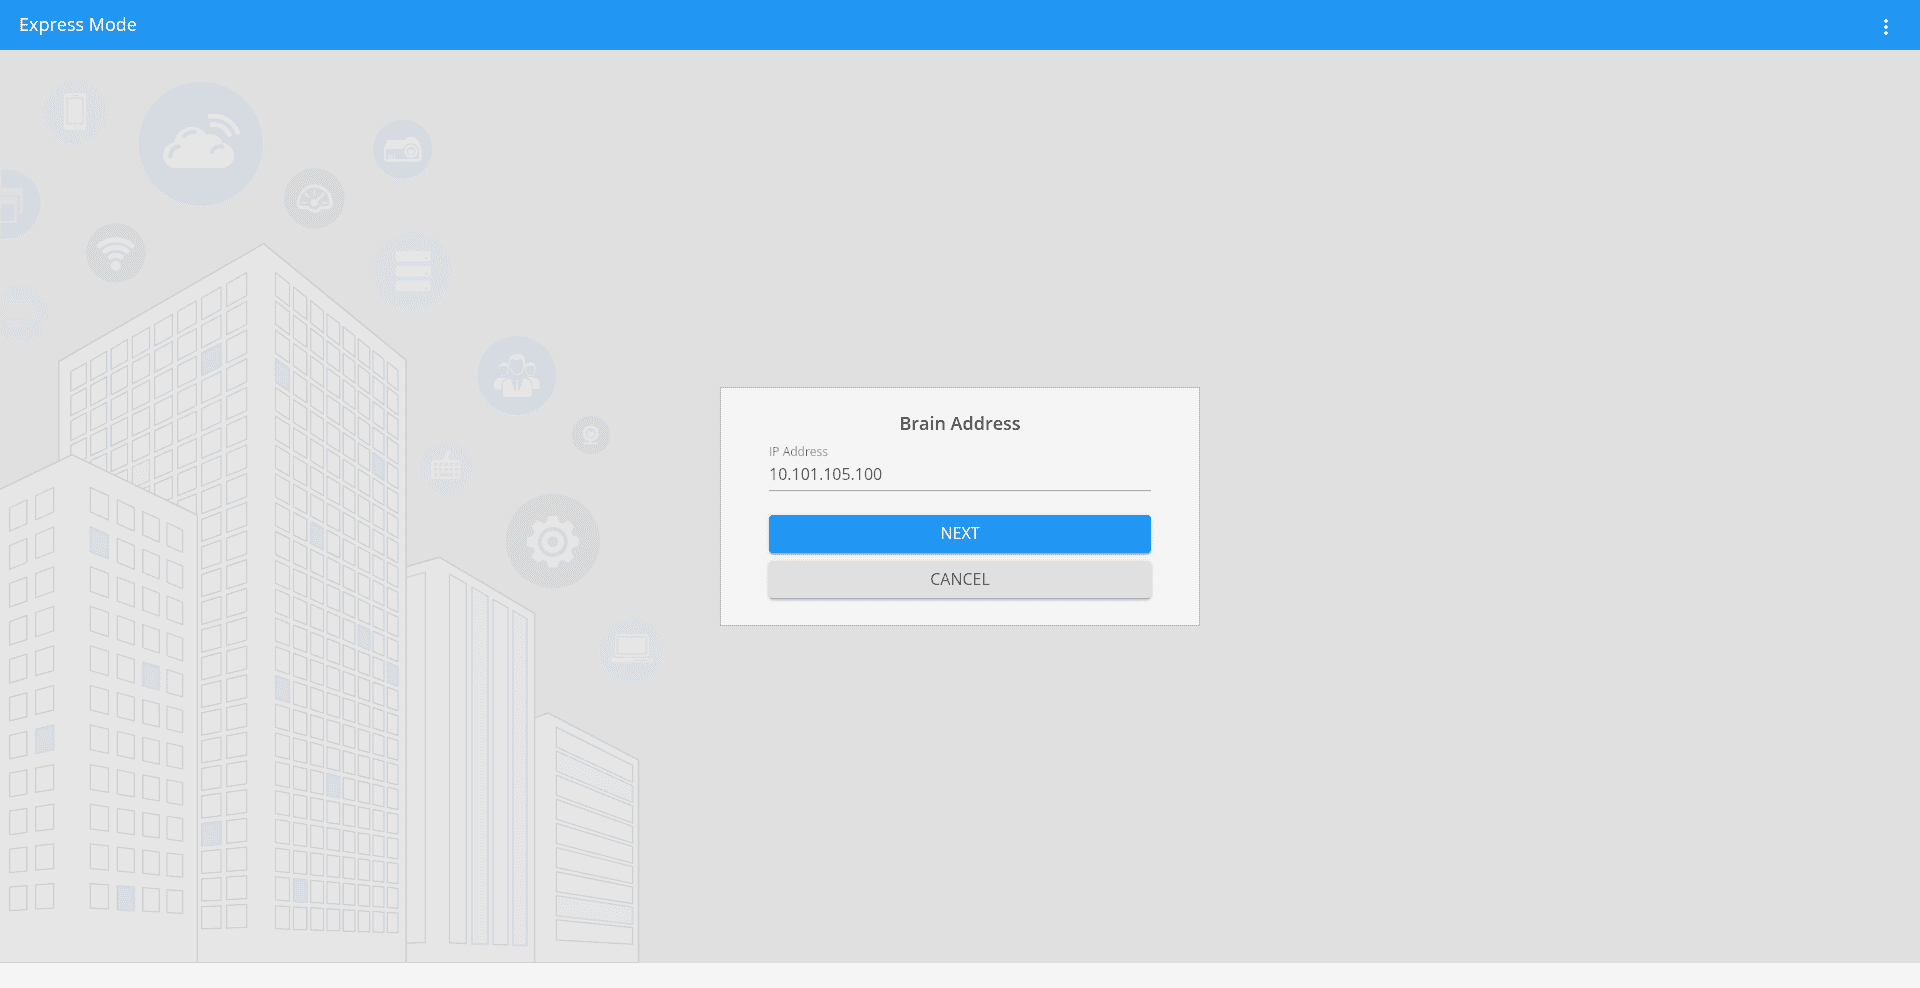Focus the IP Address input field

coord(959,474)
